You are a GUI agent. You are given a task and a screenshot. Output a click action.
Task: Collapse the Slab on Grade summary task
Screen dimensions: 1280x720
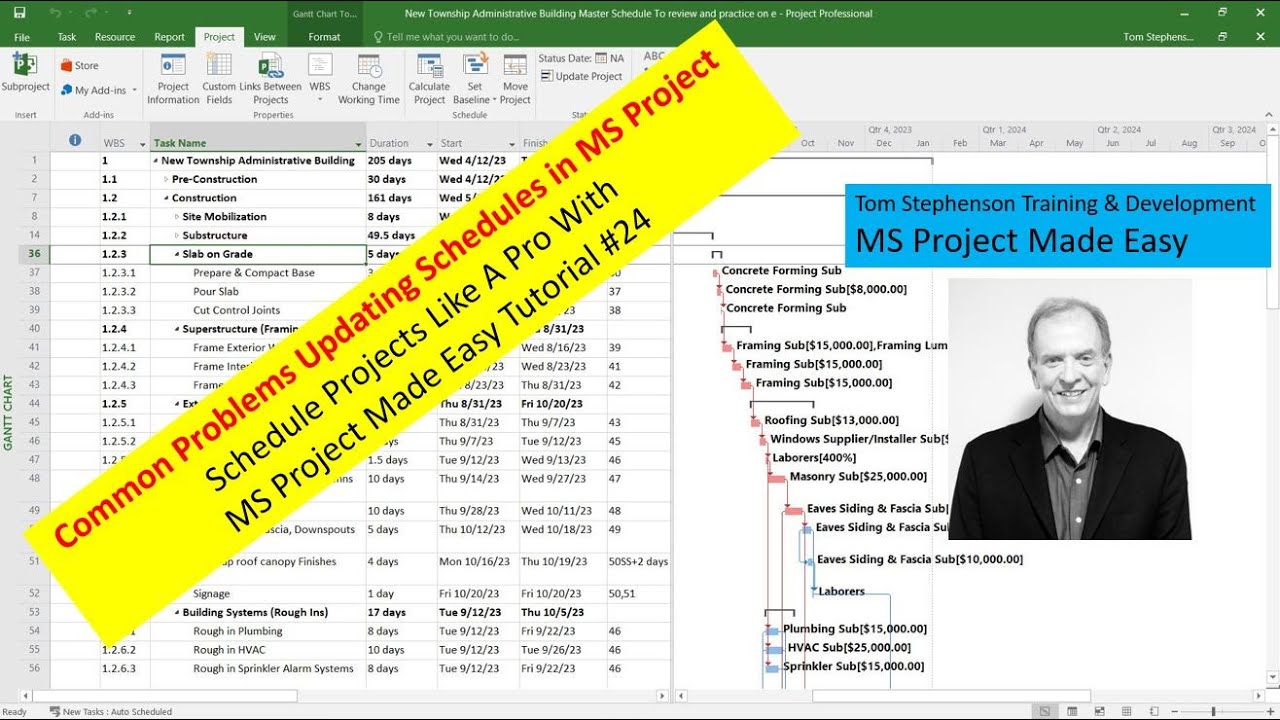point(177,255)
